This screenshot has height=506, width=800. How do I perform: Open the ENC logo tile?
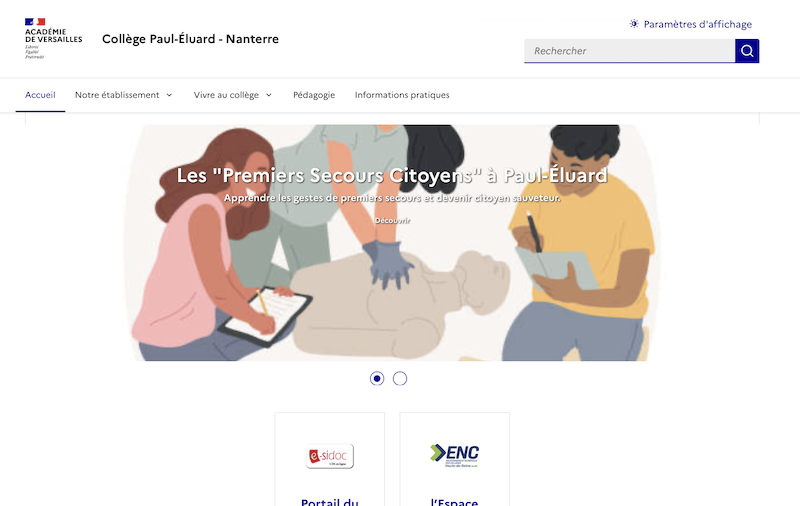point(455,456)
